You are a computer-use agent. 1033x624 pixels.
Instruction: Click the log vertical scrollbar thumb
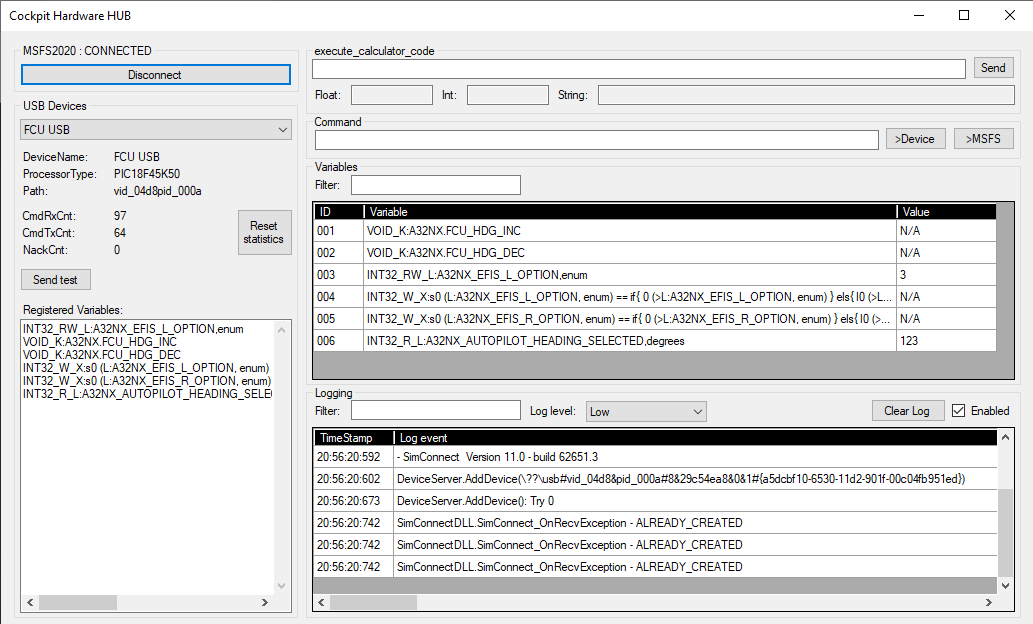(1005, 533)
